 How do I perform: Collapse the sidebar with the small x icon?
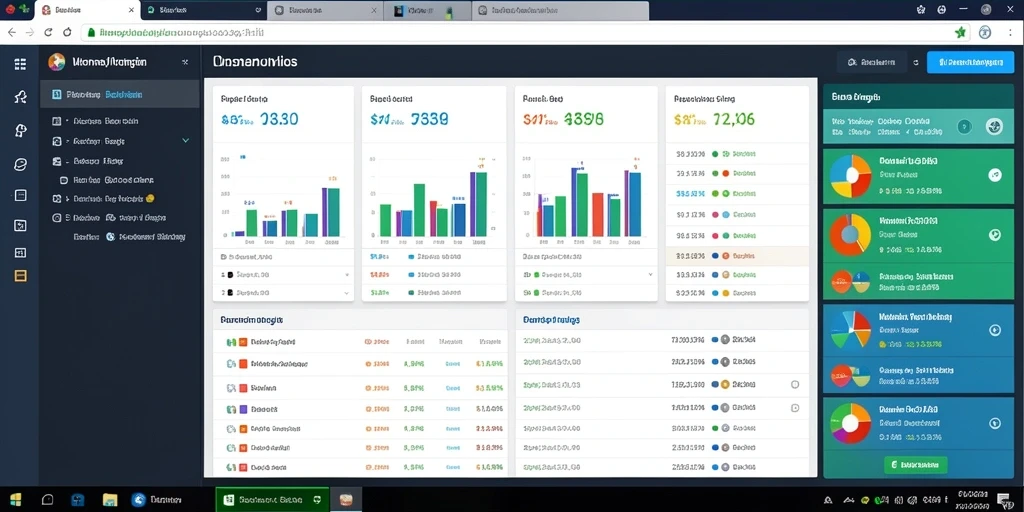(185, 62)
